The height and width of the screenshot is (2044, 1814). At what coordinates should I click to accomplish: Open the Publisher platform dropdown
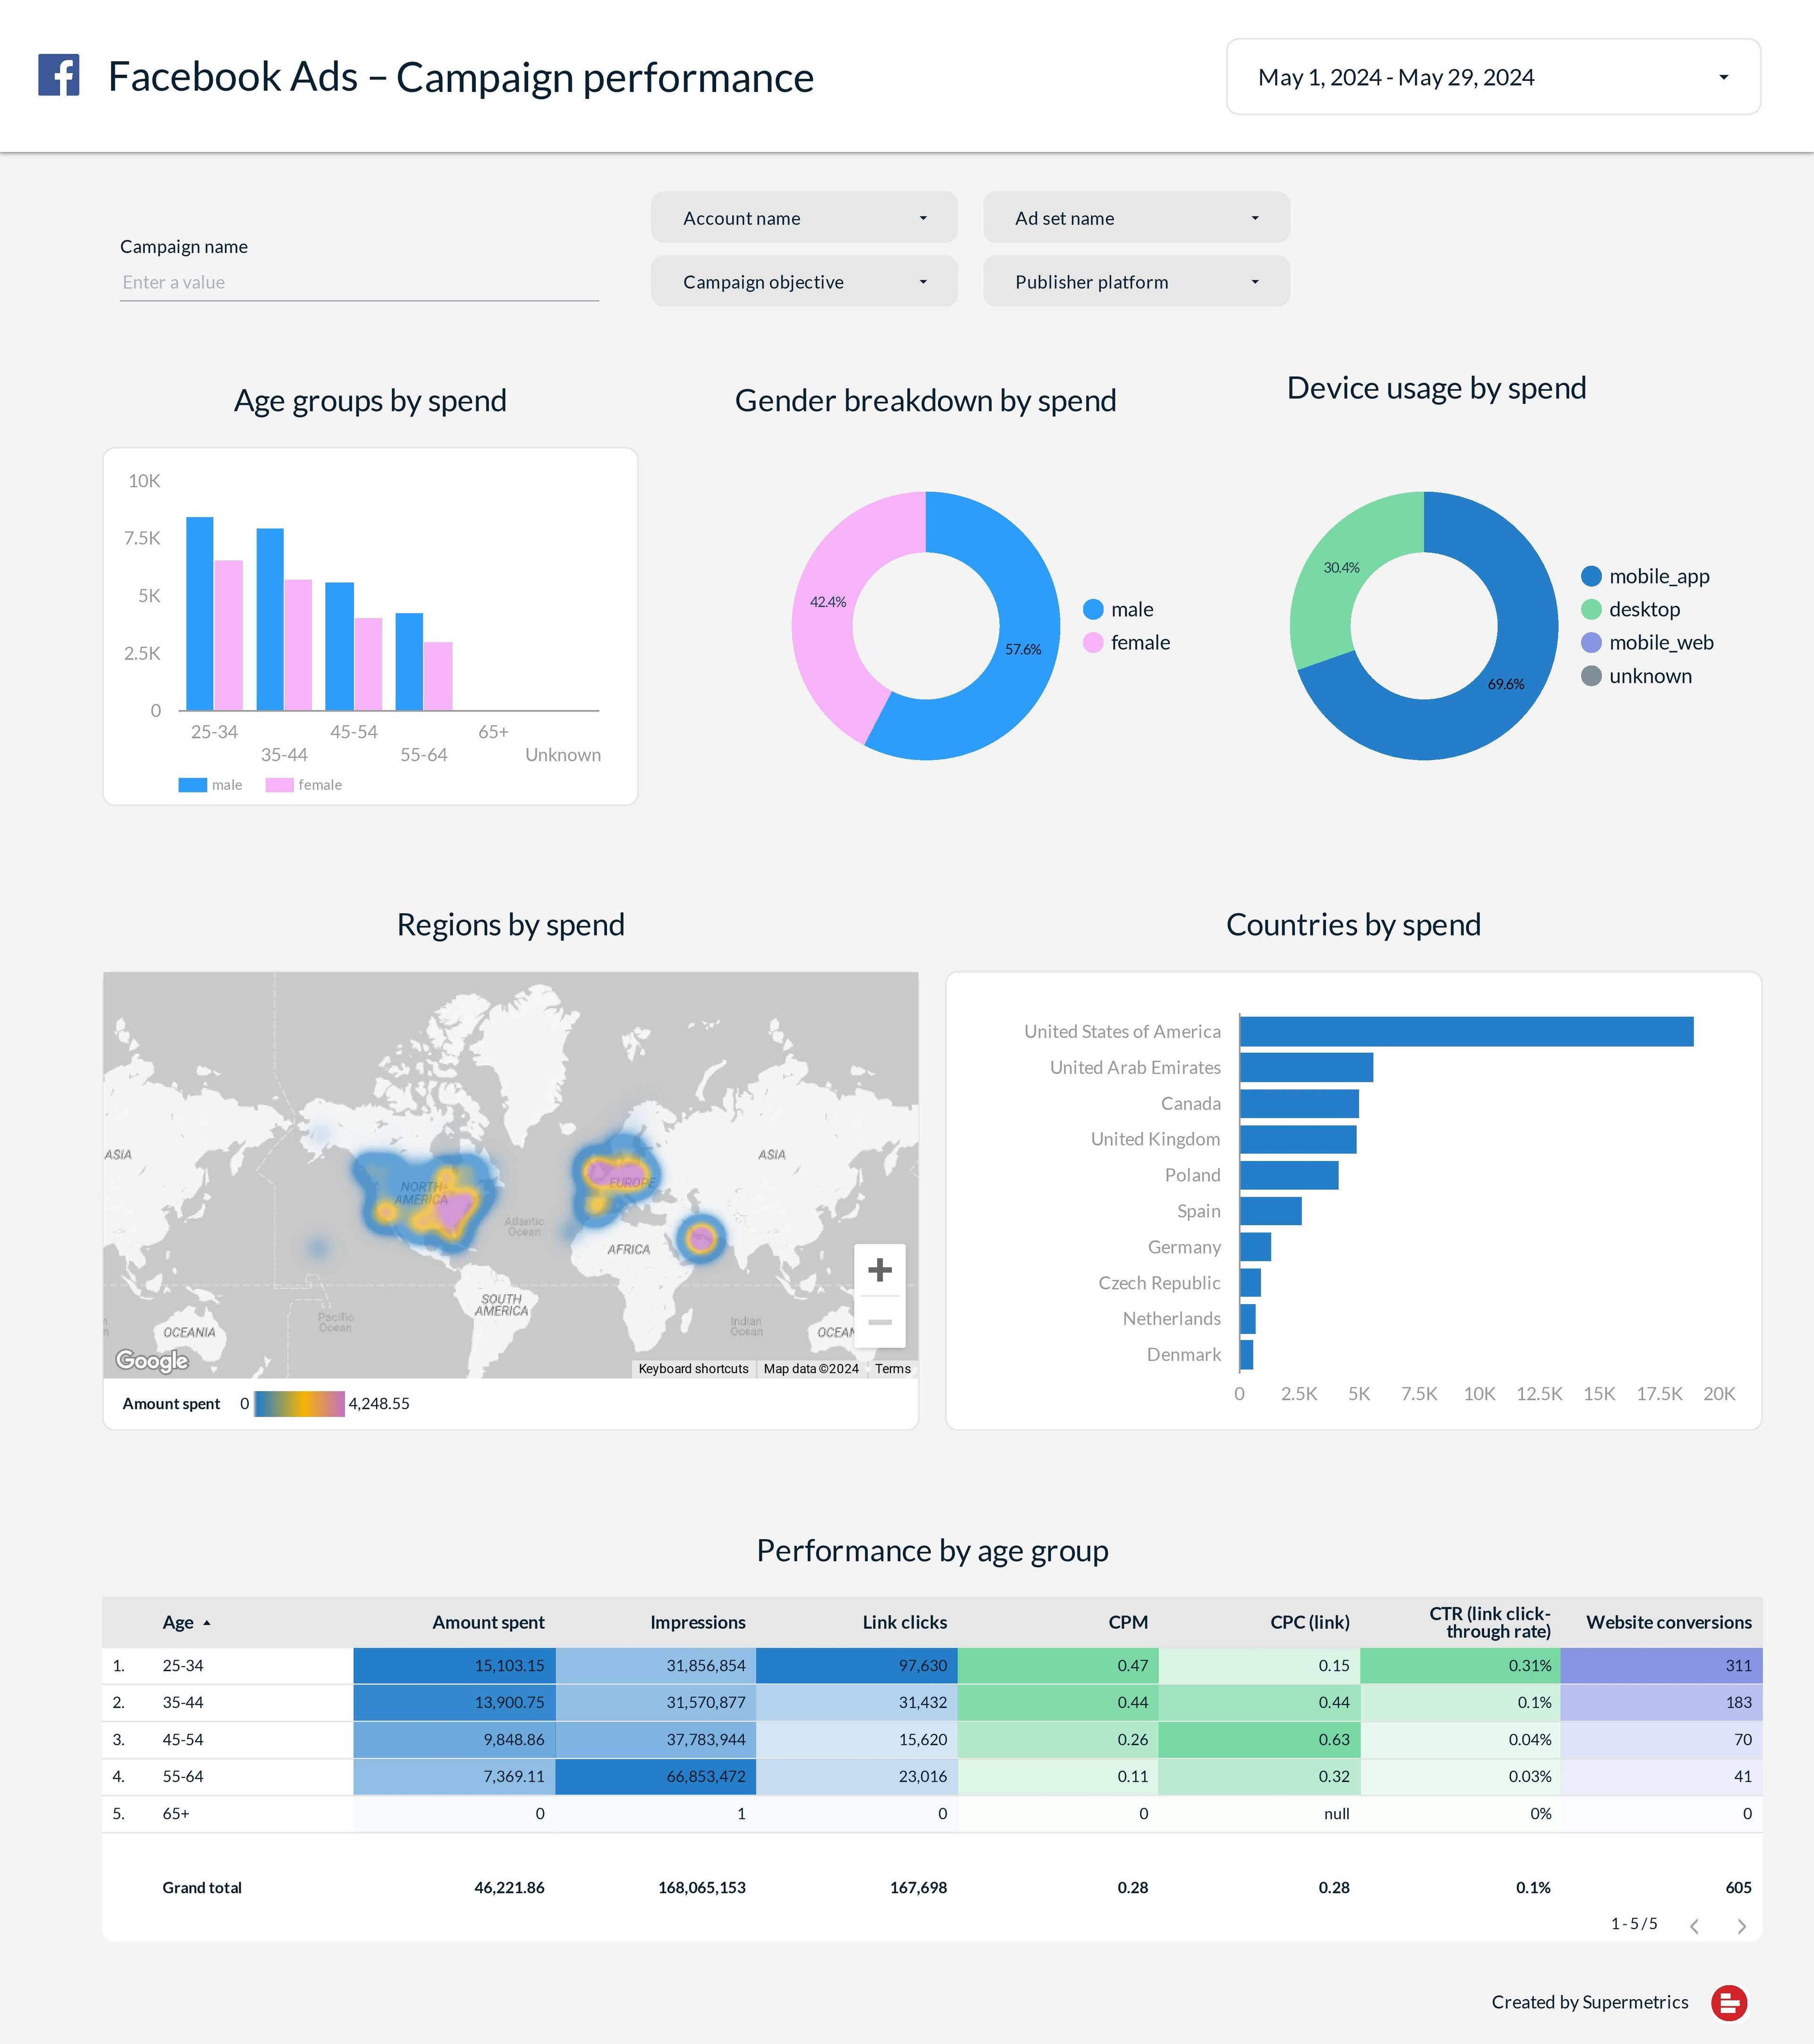pos(1136,282)
